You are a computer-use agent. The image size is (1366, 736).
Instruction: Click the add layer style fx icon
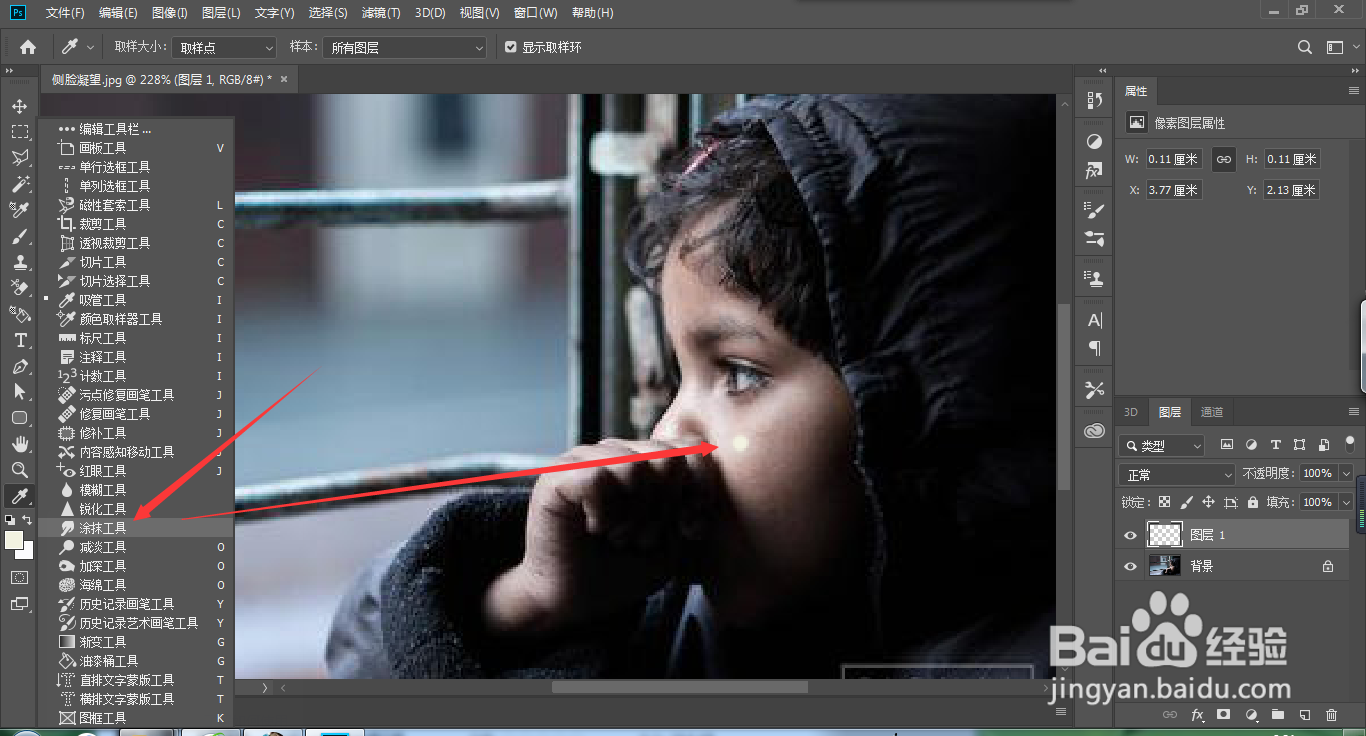click(x=1198, y=715)
